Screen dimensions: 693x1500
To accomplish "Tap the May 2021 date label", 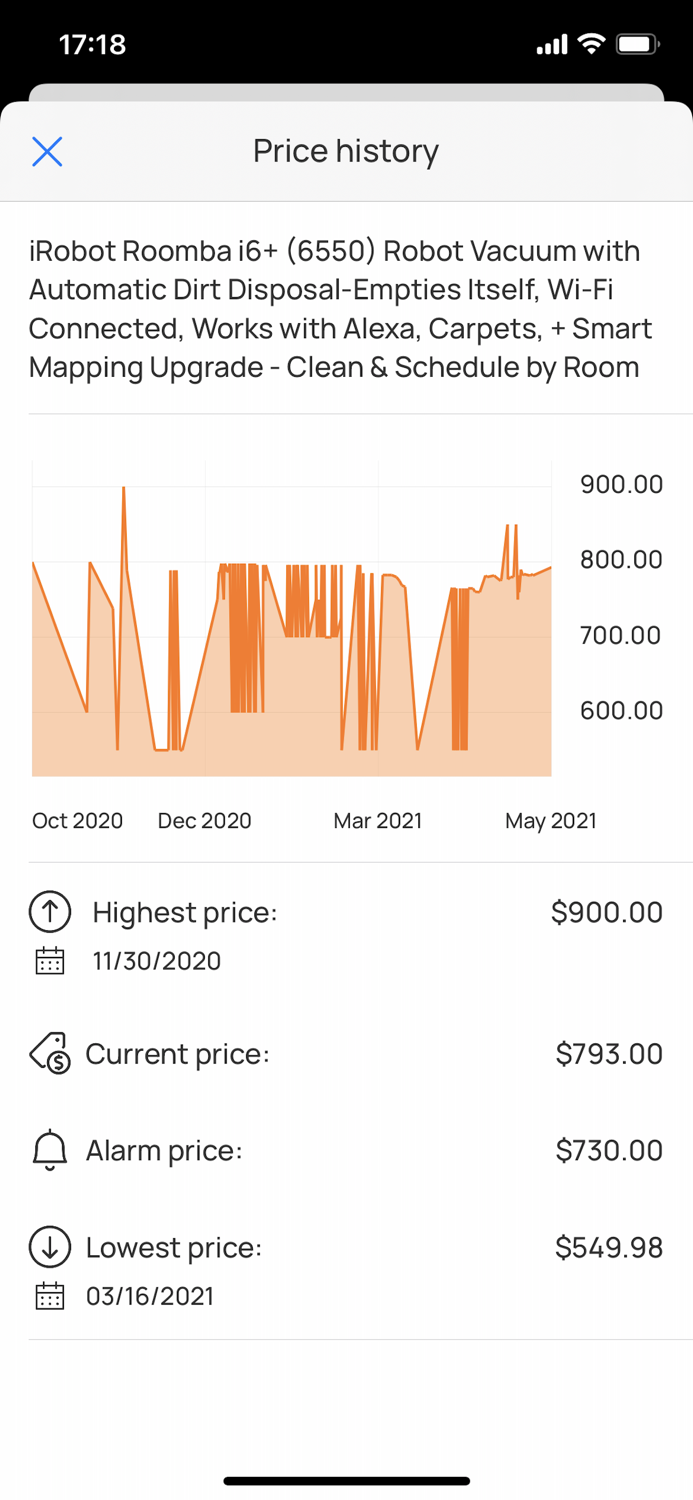I will (x=550, y=820).
